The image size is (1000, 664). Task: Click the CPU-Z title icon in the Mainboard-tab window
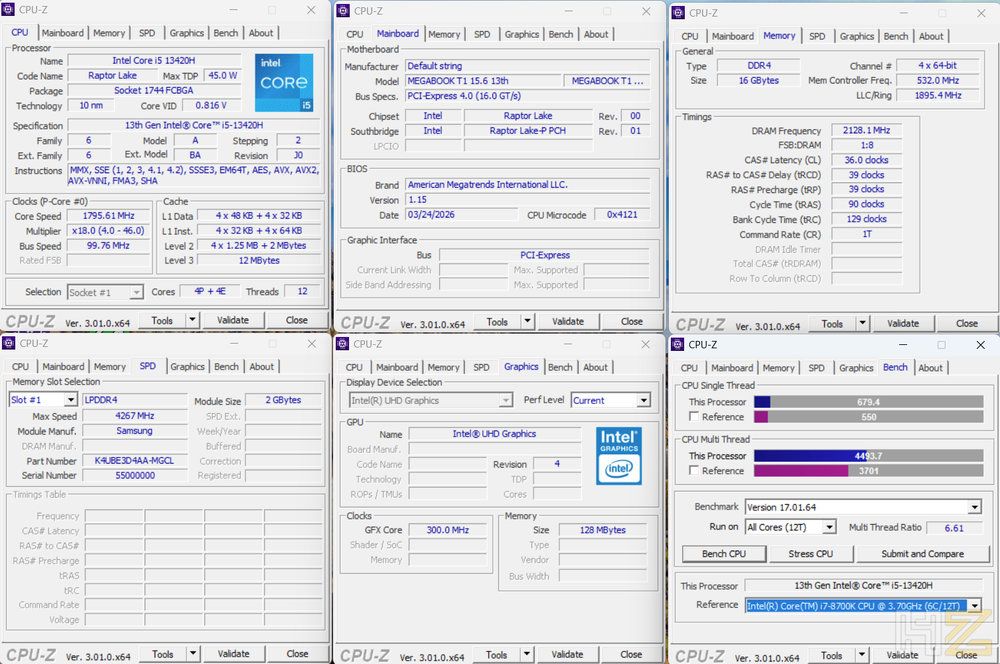pyautogui.click(x=343, y=11)
